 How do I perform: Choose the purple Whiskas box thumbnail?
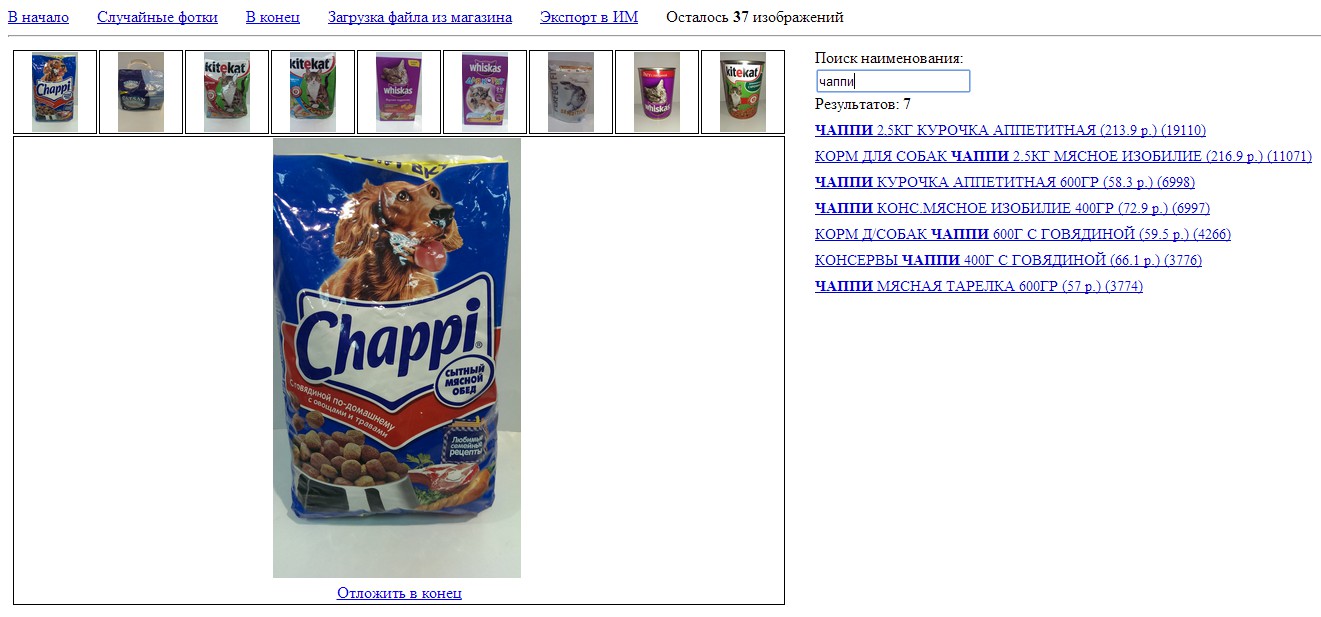point(399,92)
